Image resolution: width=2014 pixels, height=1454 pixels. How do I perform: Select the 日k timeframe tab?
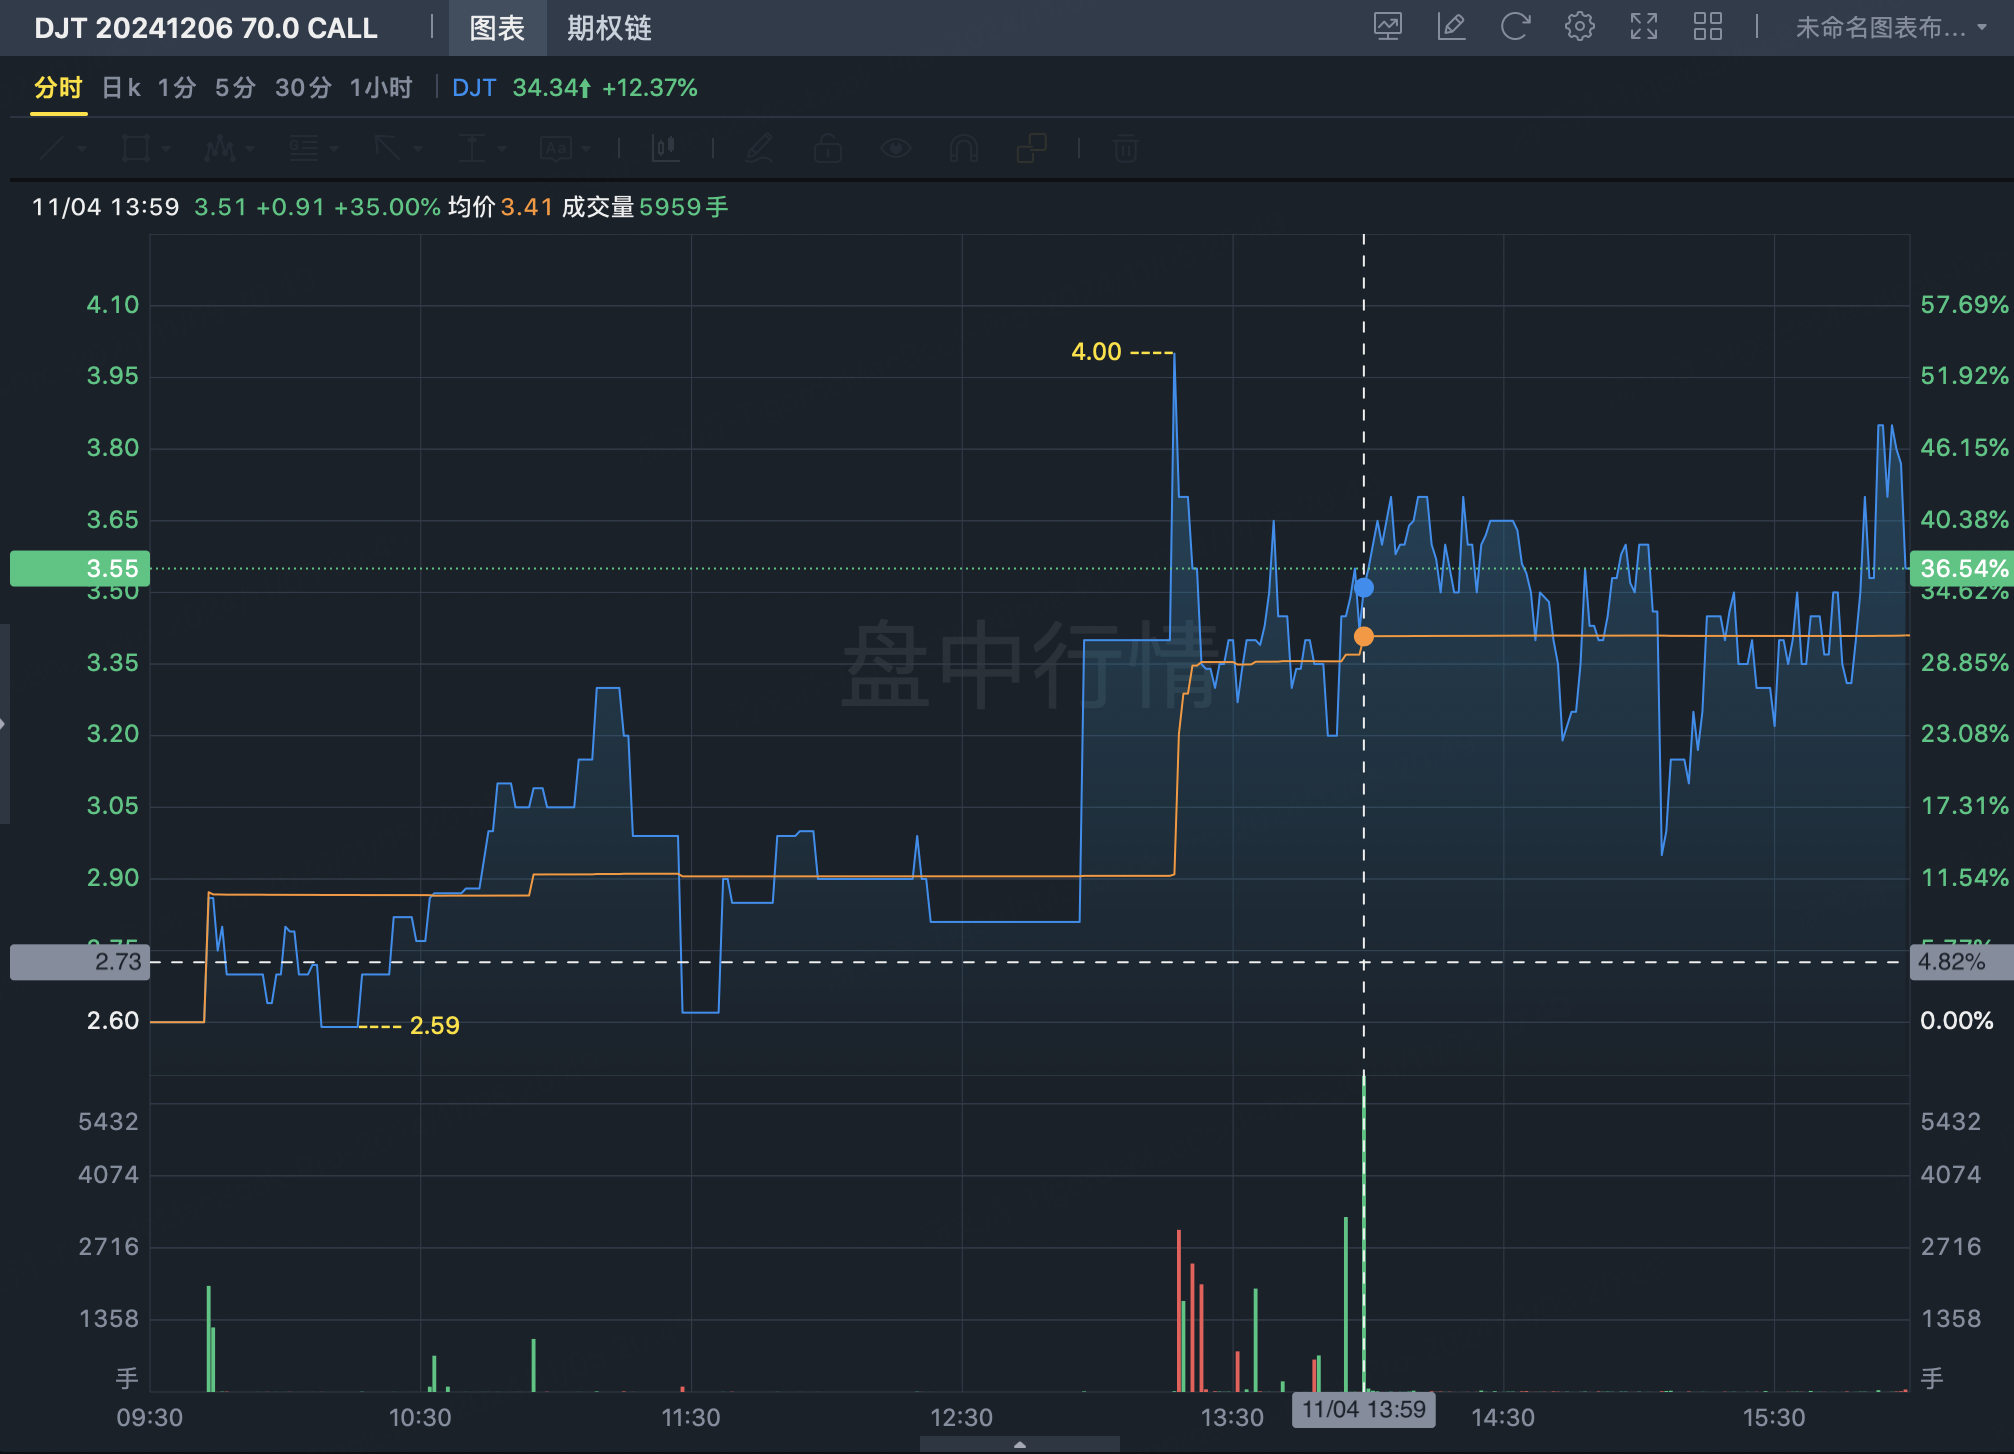(121, 88)
